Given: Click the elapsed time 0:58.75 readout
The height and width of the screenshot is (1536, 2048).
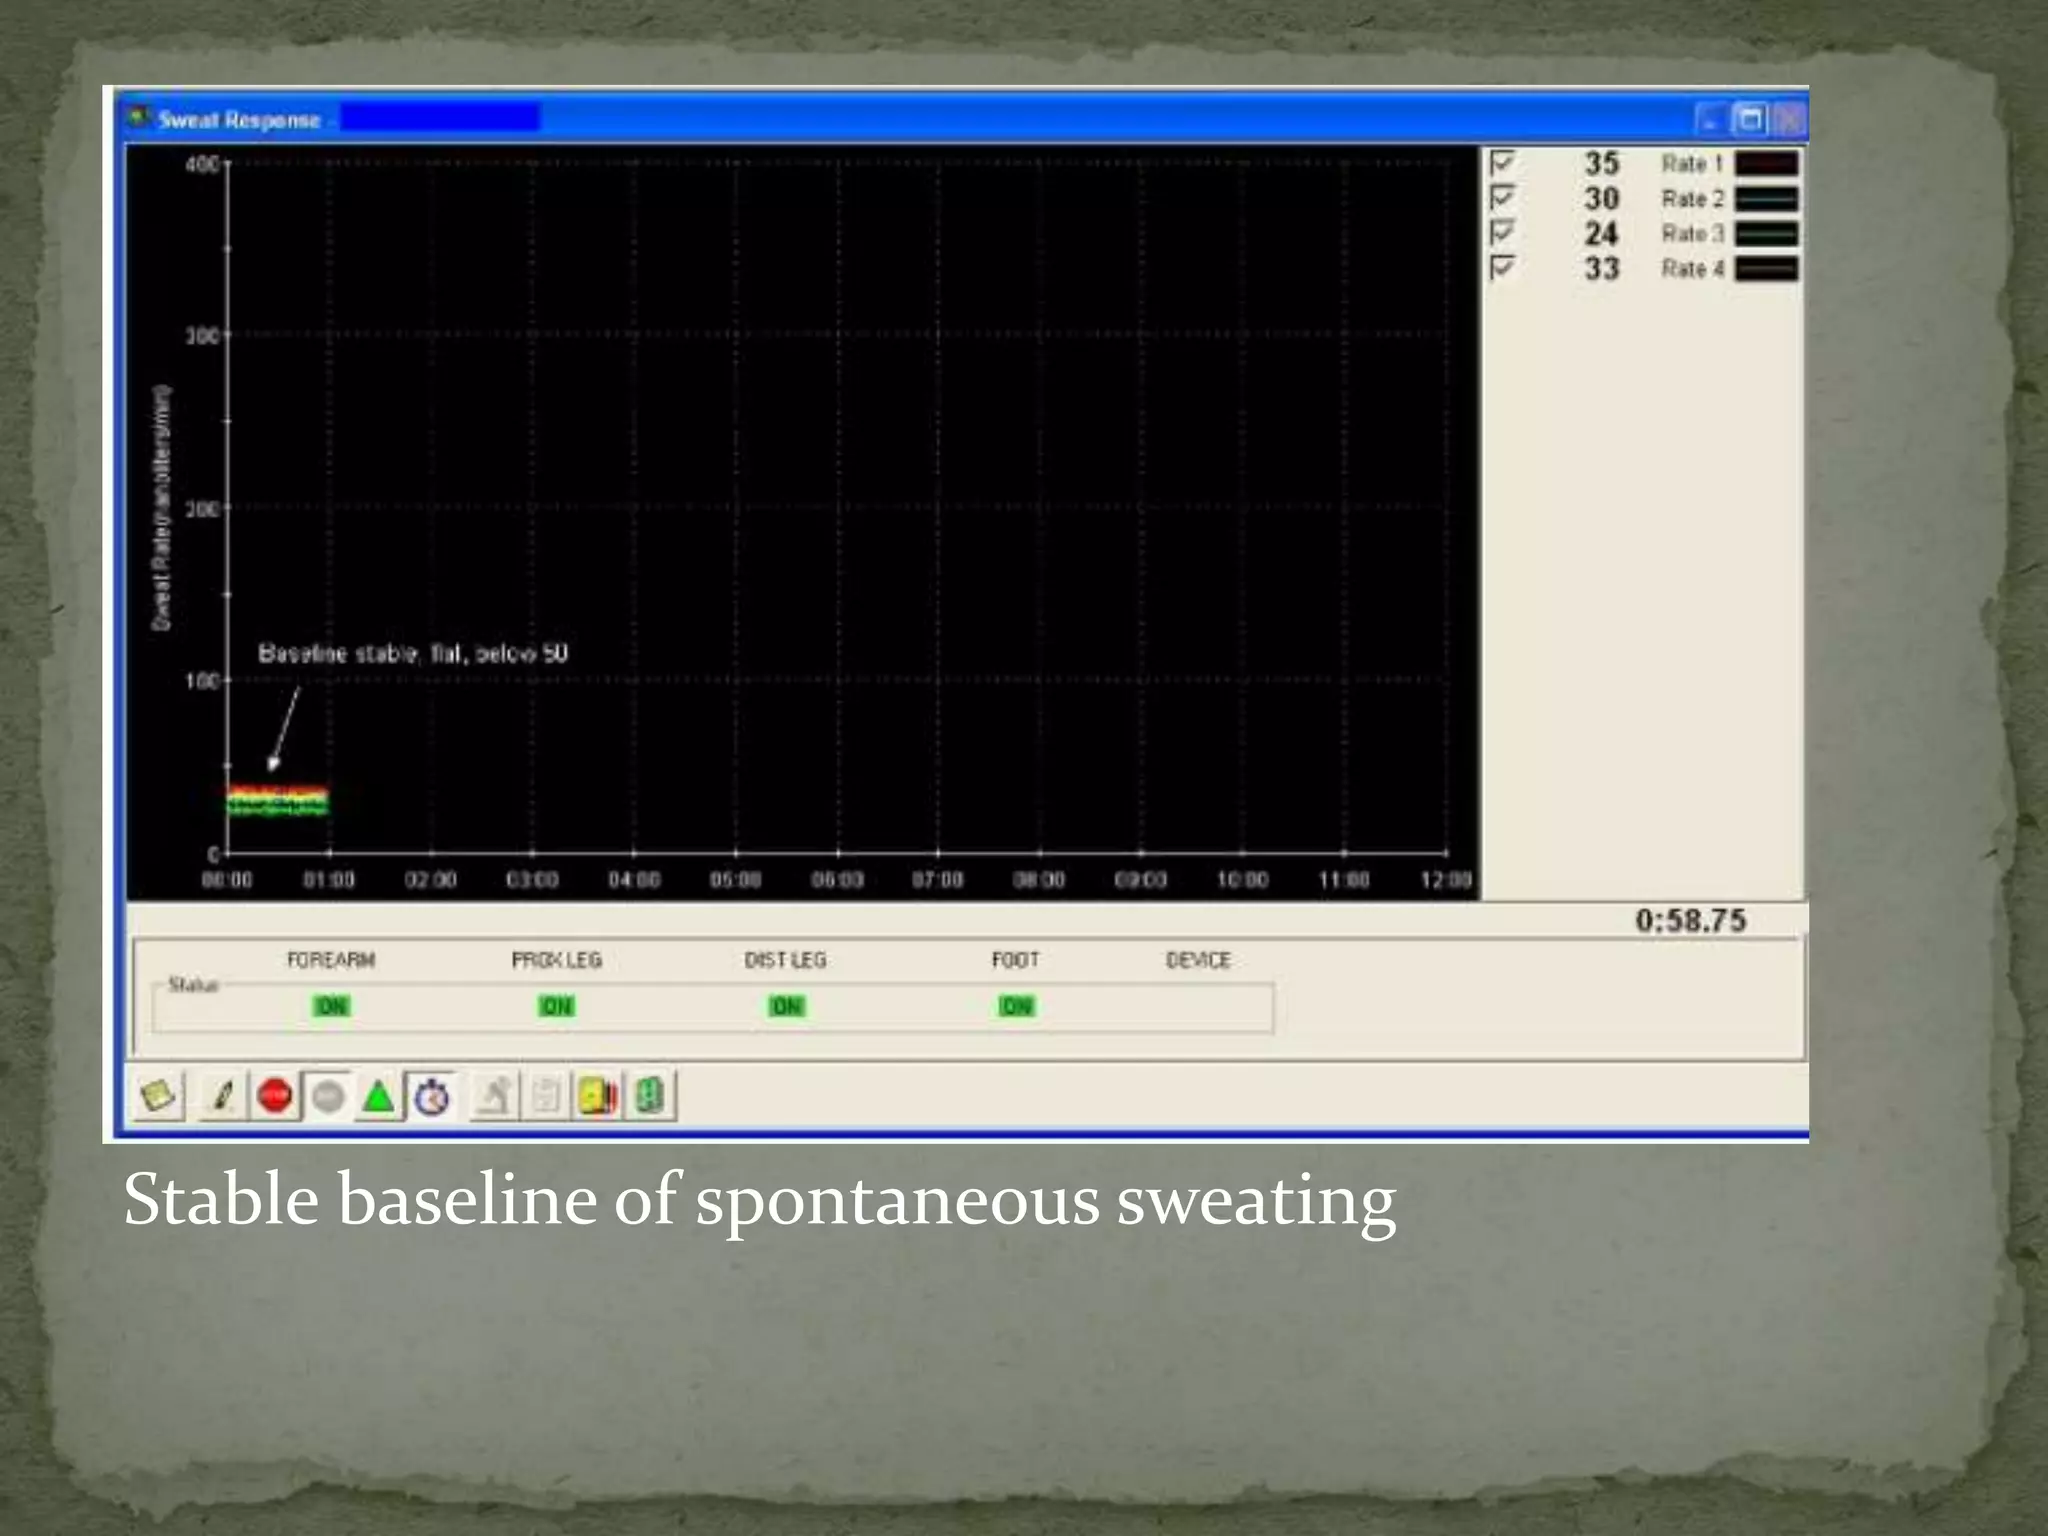Looking at the screenshot, I should 1691,920.
